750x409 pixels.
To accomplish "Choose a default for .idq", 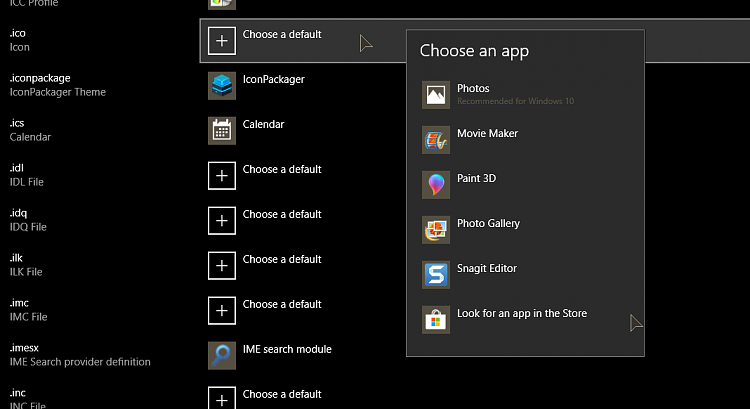I will (282, 214).
